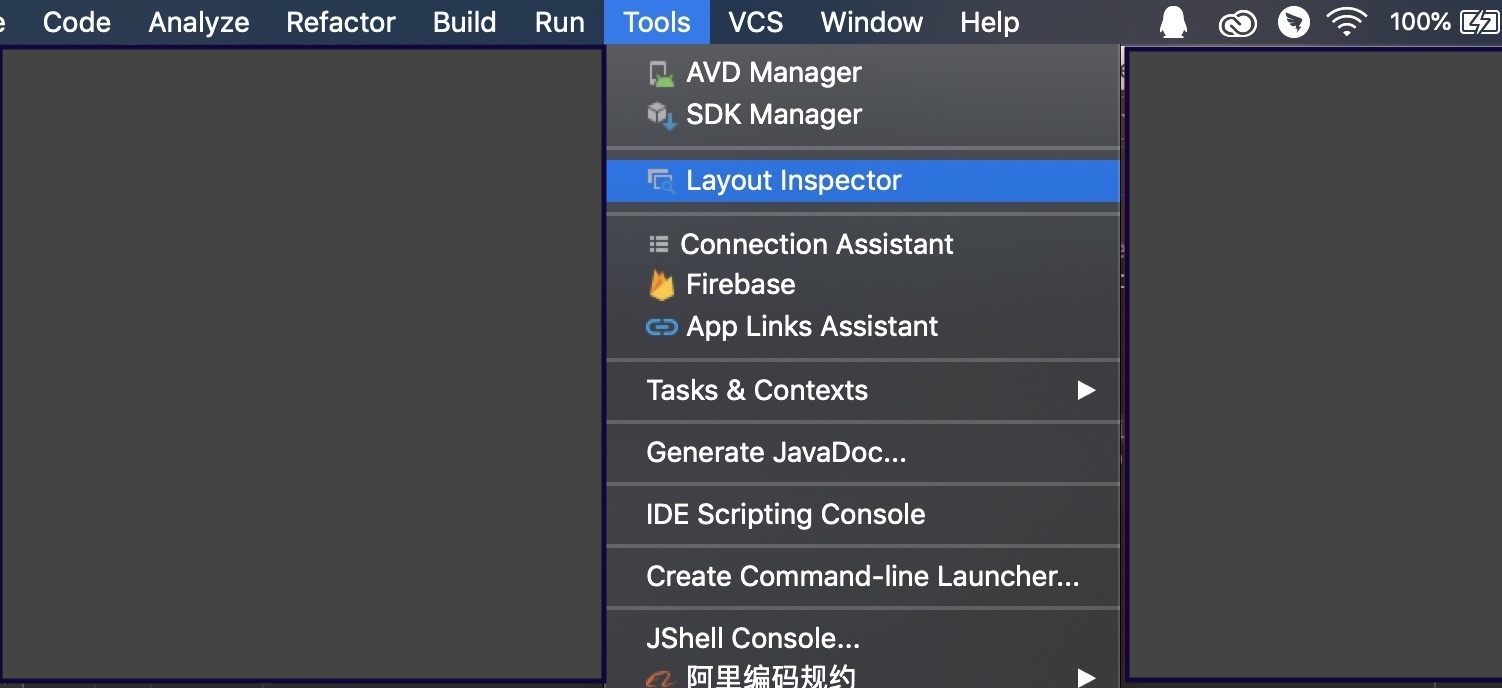1502x688 pixels.
Task: Open the Analyze menu
Action: point(199,22)
